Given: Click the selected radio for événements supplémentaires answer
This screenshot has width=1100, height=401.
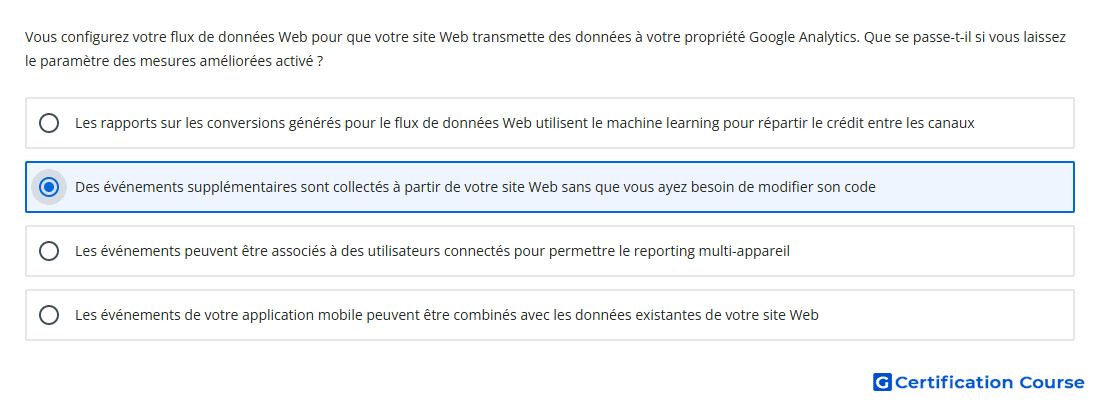Looking at the screenshot, I should click(x=49, y=187).
